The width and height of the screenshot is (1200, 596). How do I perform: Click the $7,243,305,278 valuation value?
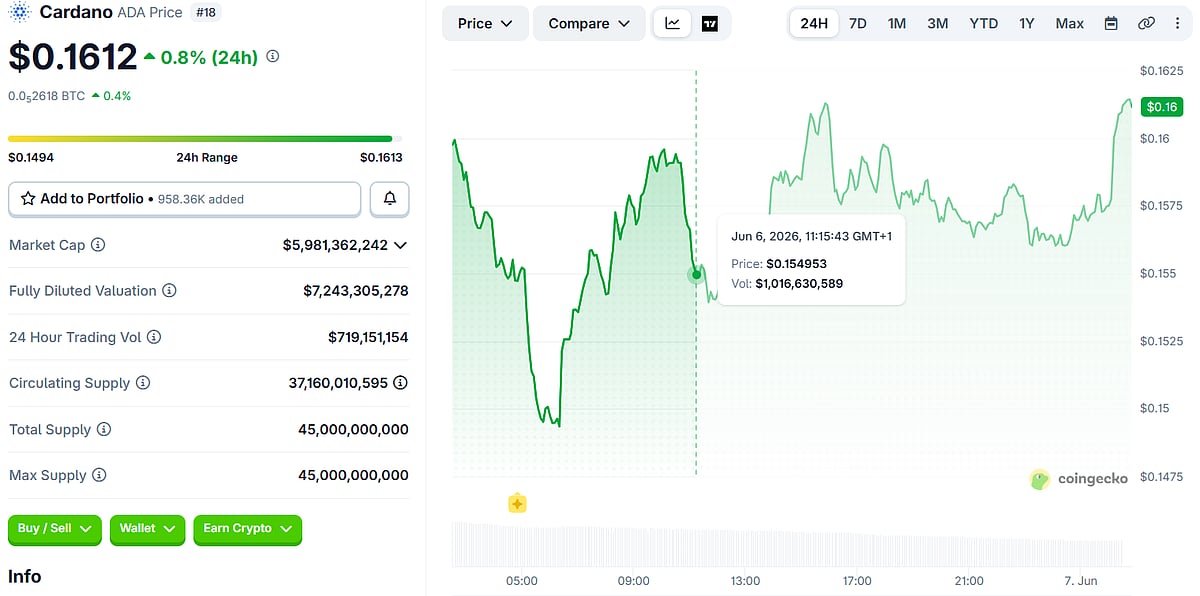coord(356,291)
